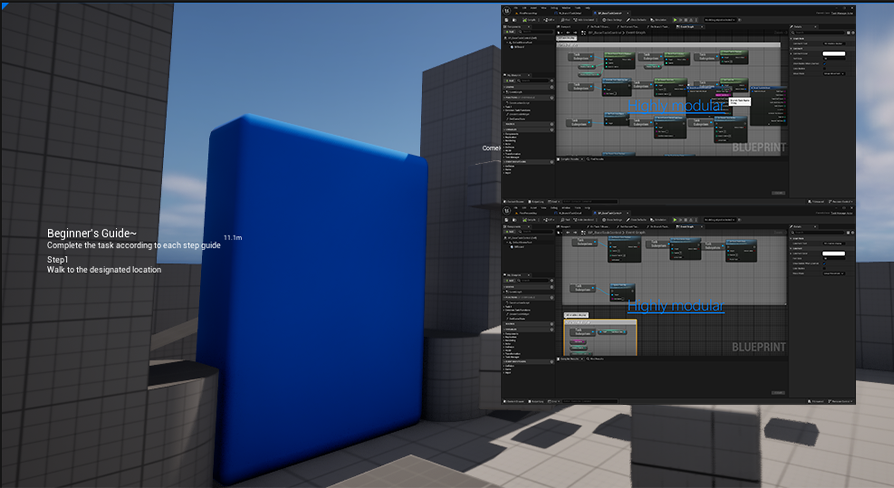
Task: Click Content Drawer in upper editor status bar
Action: (515, 202)
